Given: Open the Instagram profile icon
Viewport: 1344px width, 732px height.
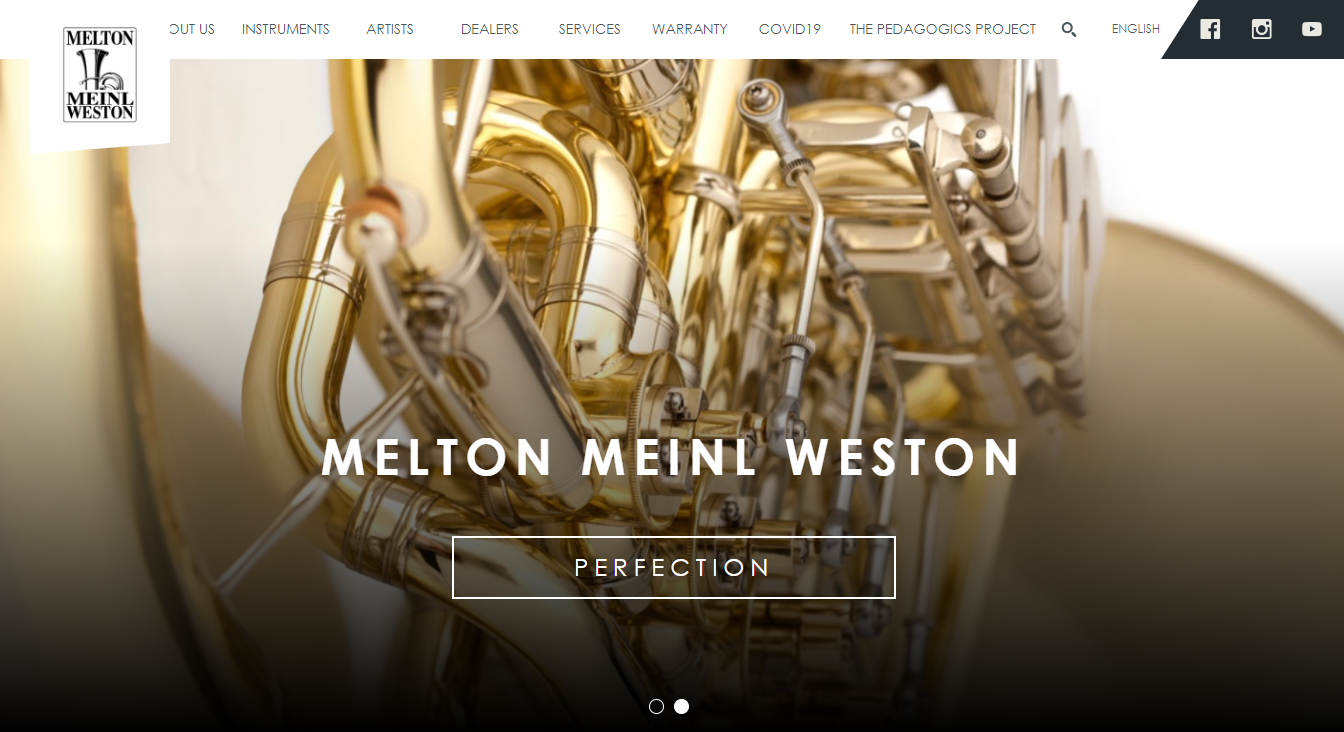Looking at the screenshot, I should click(x=1262, y=29).
